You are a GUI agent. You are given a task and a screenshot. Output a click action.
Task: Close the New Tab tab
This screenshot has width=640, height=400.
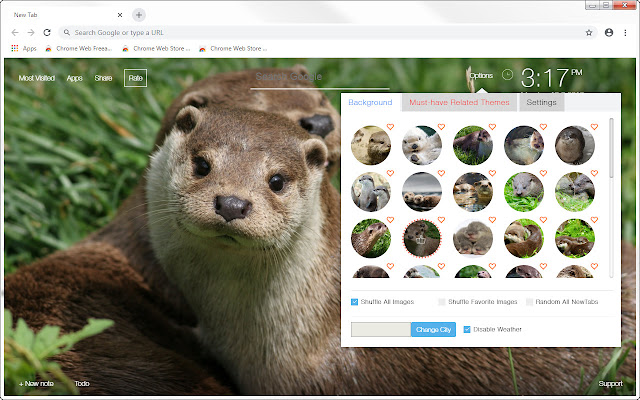[x=120, y=15]
